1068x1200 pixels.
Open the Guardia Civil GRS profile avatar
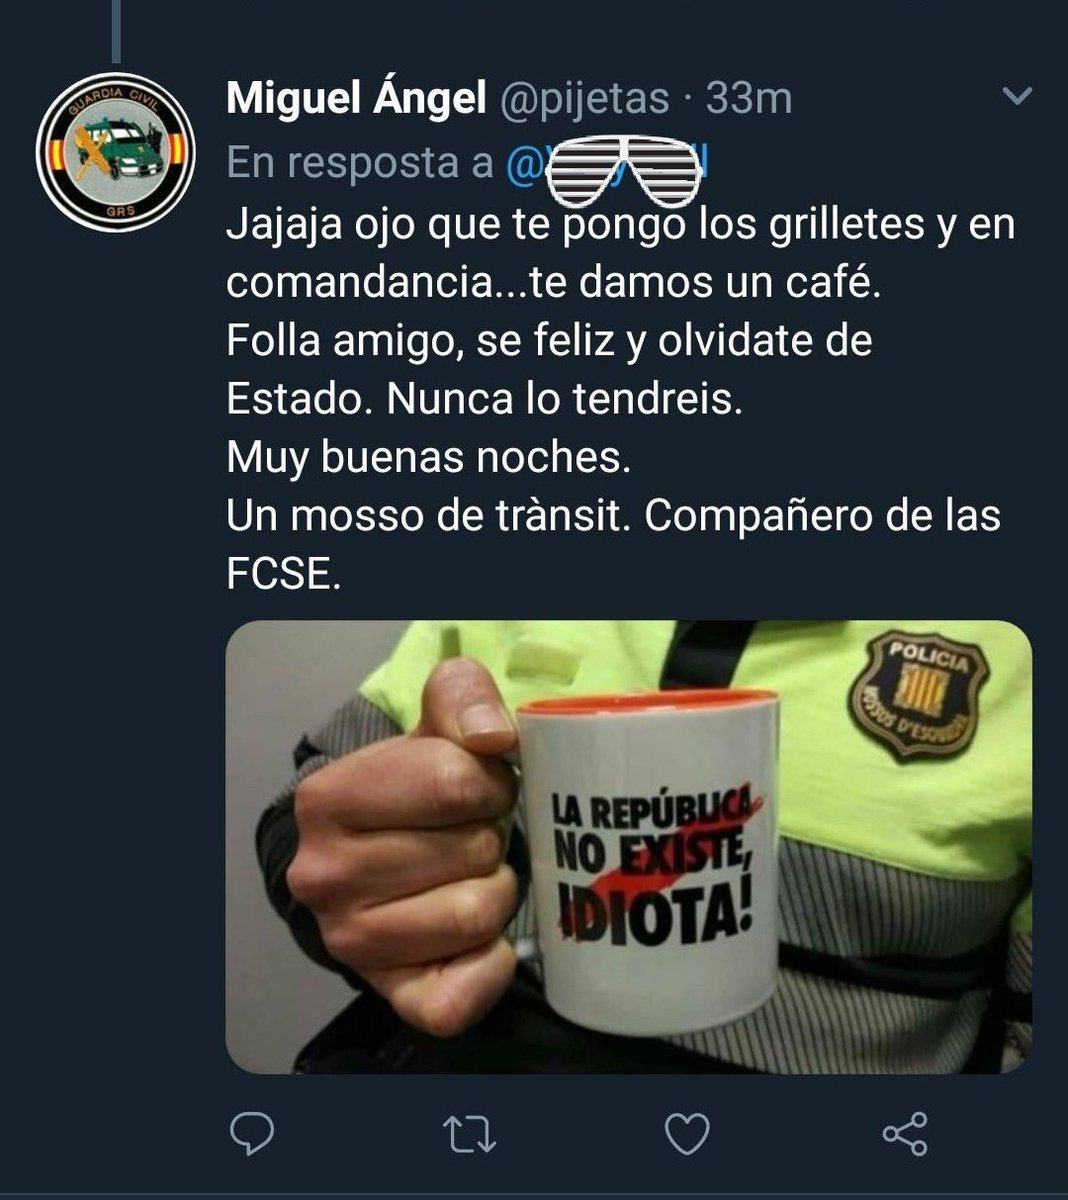[x=114, y=152]
